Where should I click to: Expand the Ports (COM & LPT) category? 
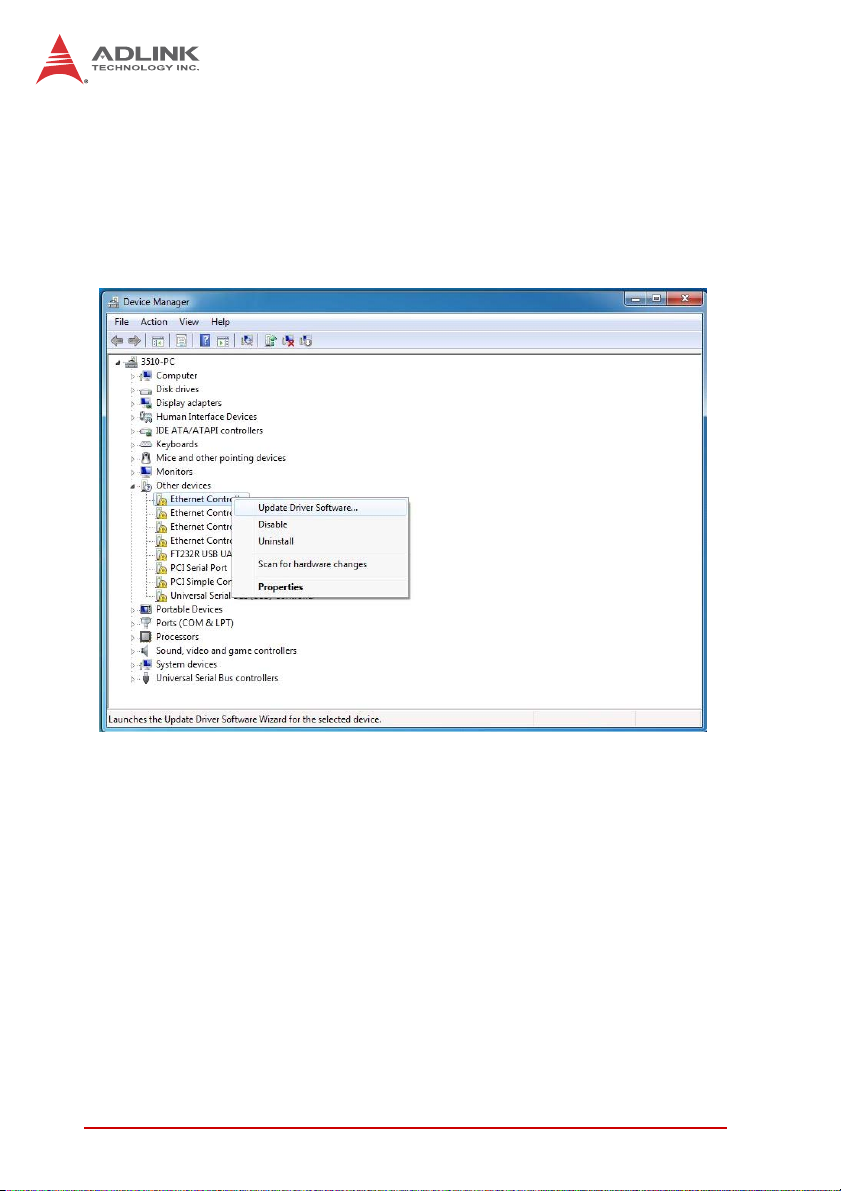[x=133, y=623]
